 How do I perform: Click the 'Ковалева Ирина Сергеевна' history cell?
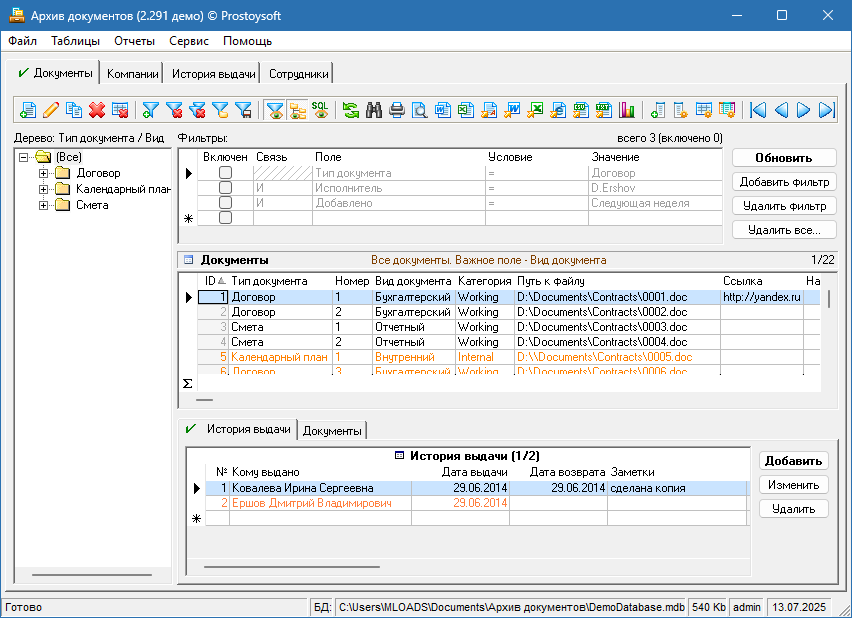(x=320, y=488)
